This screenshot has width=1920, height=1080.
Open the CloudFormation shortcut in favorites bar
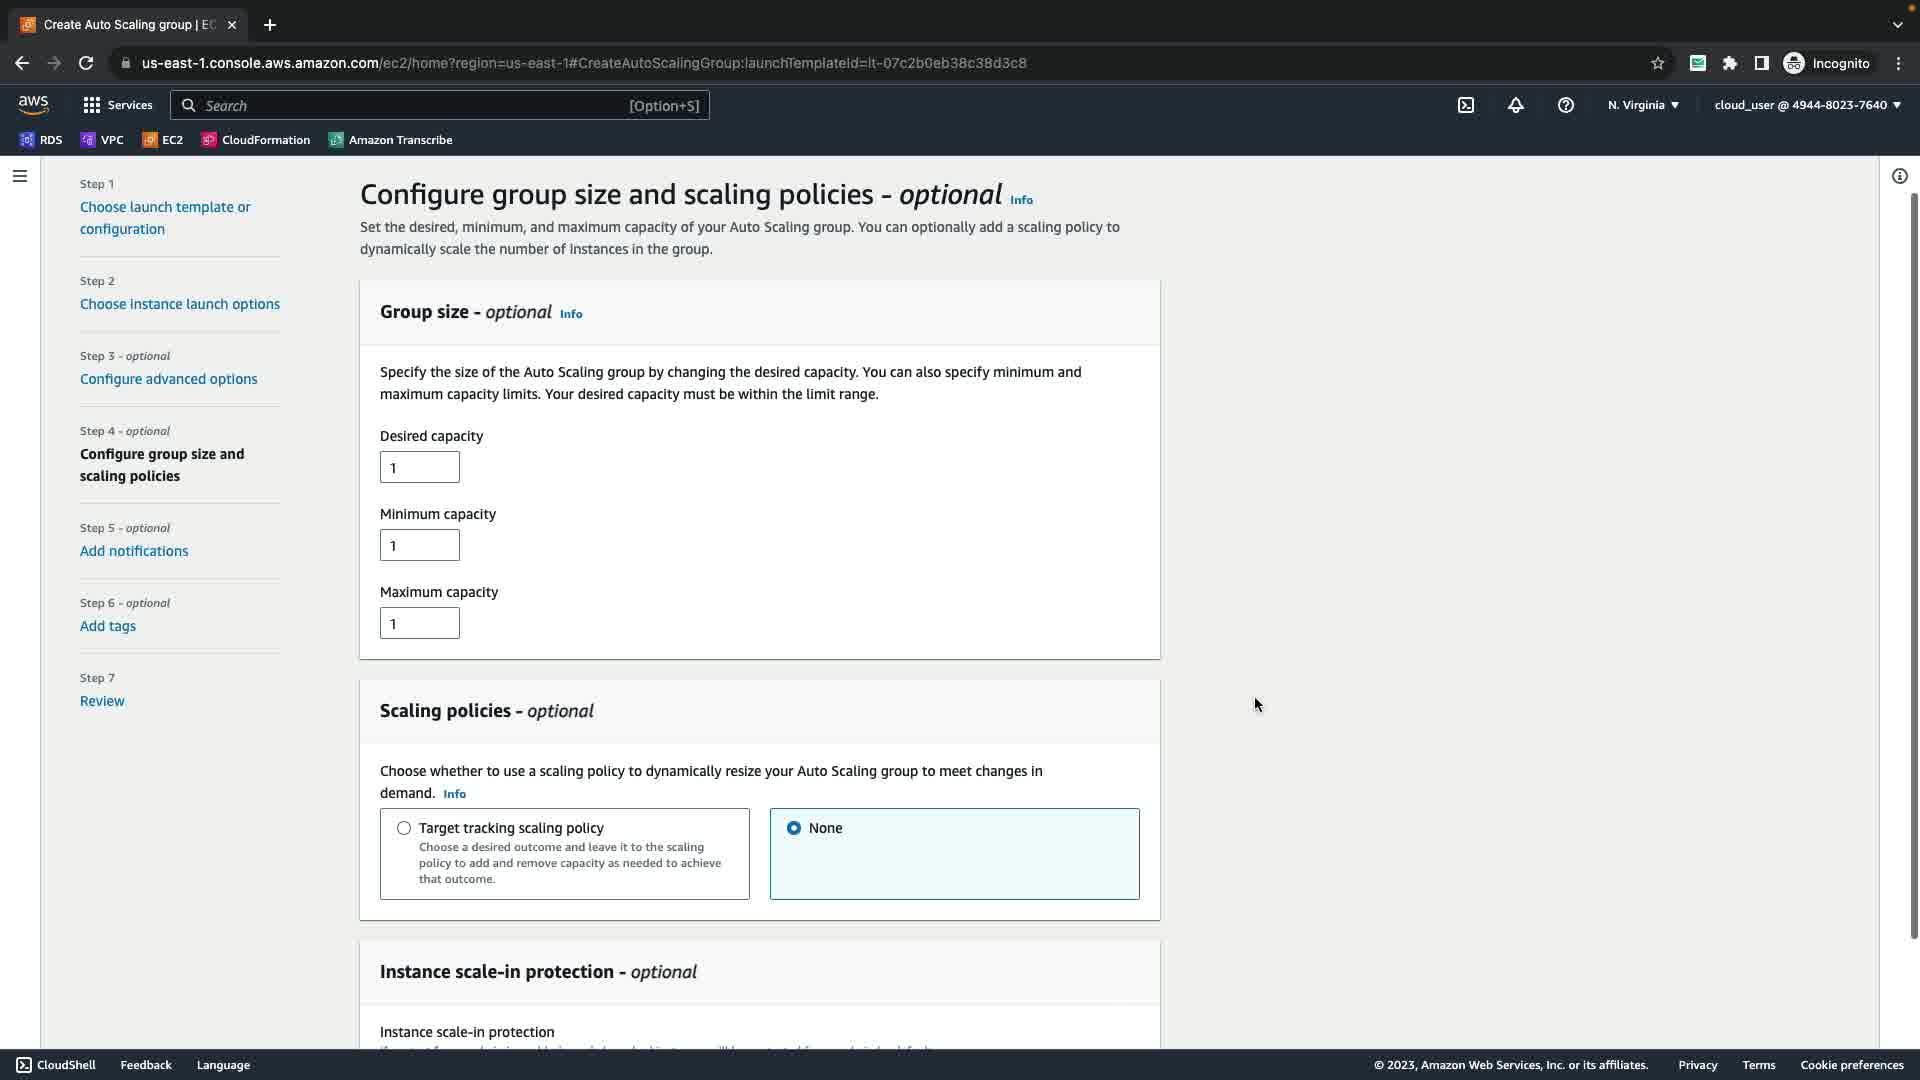coord(256,140)
